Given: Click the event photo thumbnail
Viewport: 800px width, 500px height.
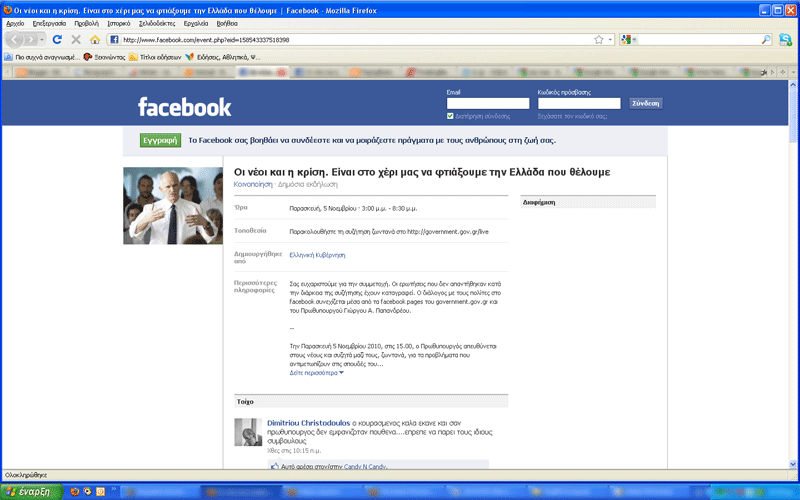Looking at the screenshot, I should (x=173, y=206).
